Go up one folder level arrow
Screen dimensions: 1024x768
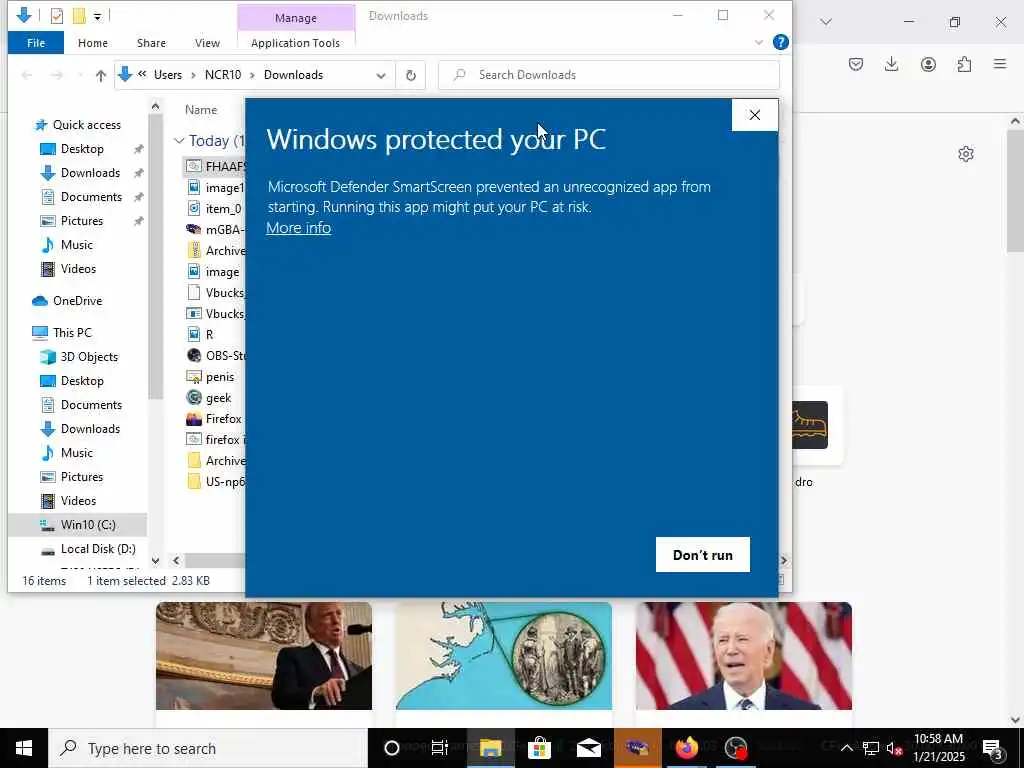(x=101, y=76)
